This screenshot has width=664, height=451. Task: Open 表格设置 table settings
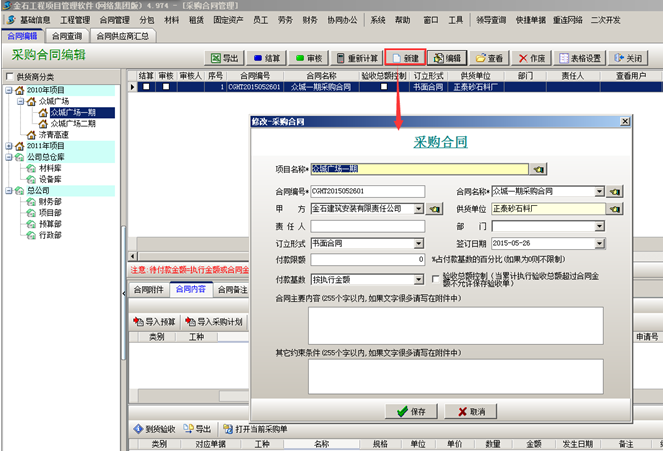pyautogui.click(x=580, y=58)
